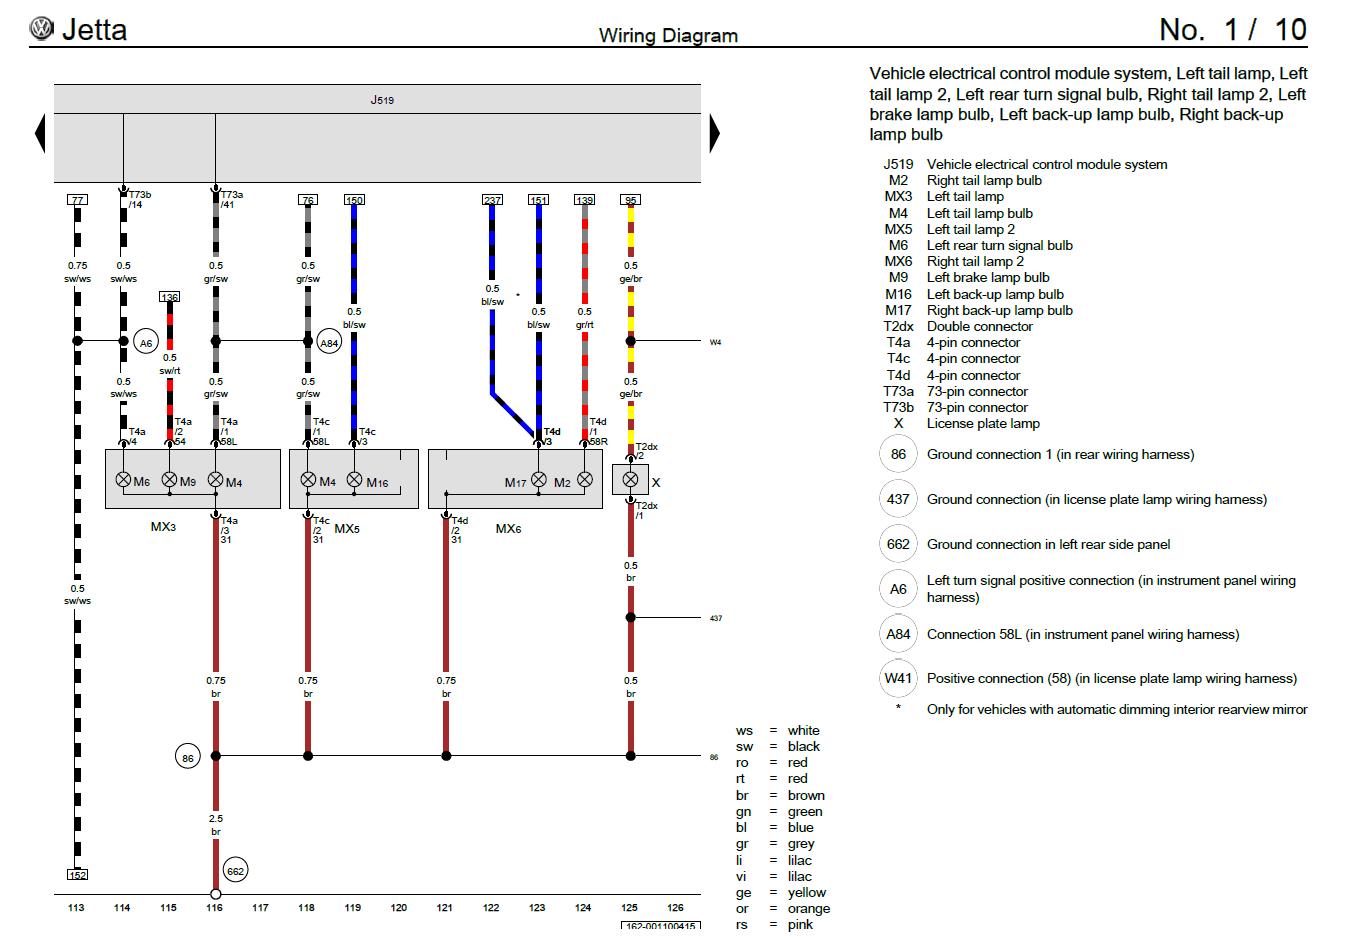Screen dimensions: 1369x940
Task: Click the circled 86 node on ground wire
Action: pyautogui.click(x=188, y=757)
